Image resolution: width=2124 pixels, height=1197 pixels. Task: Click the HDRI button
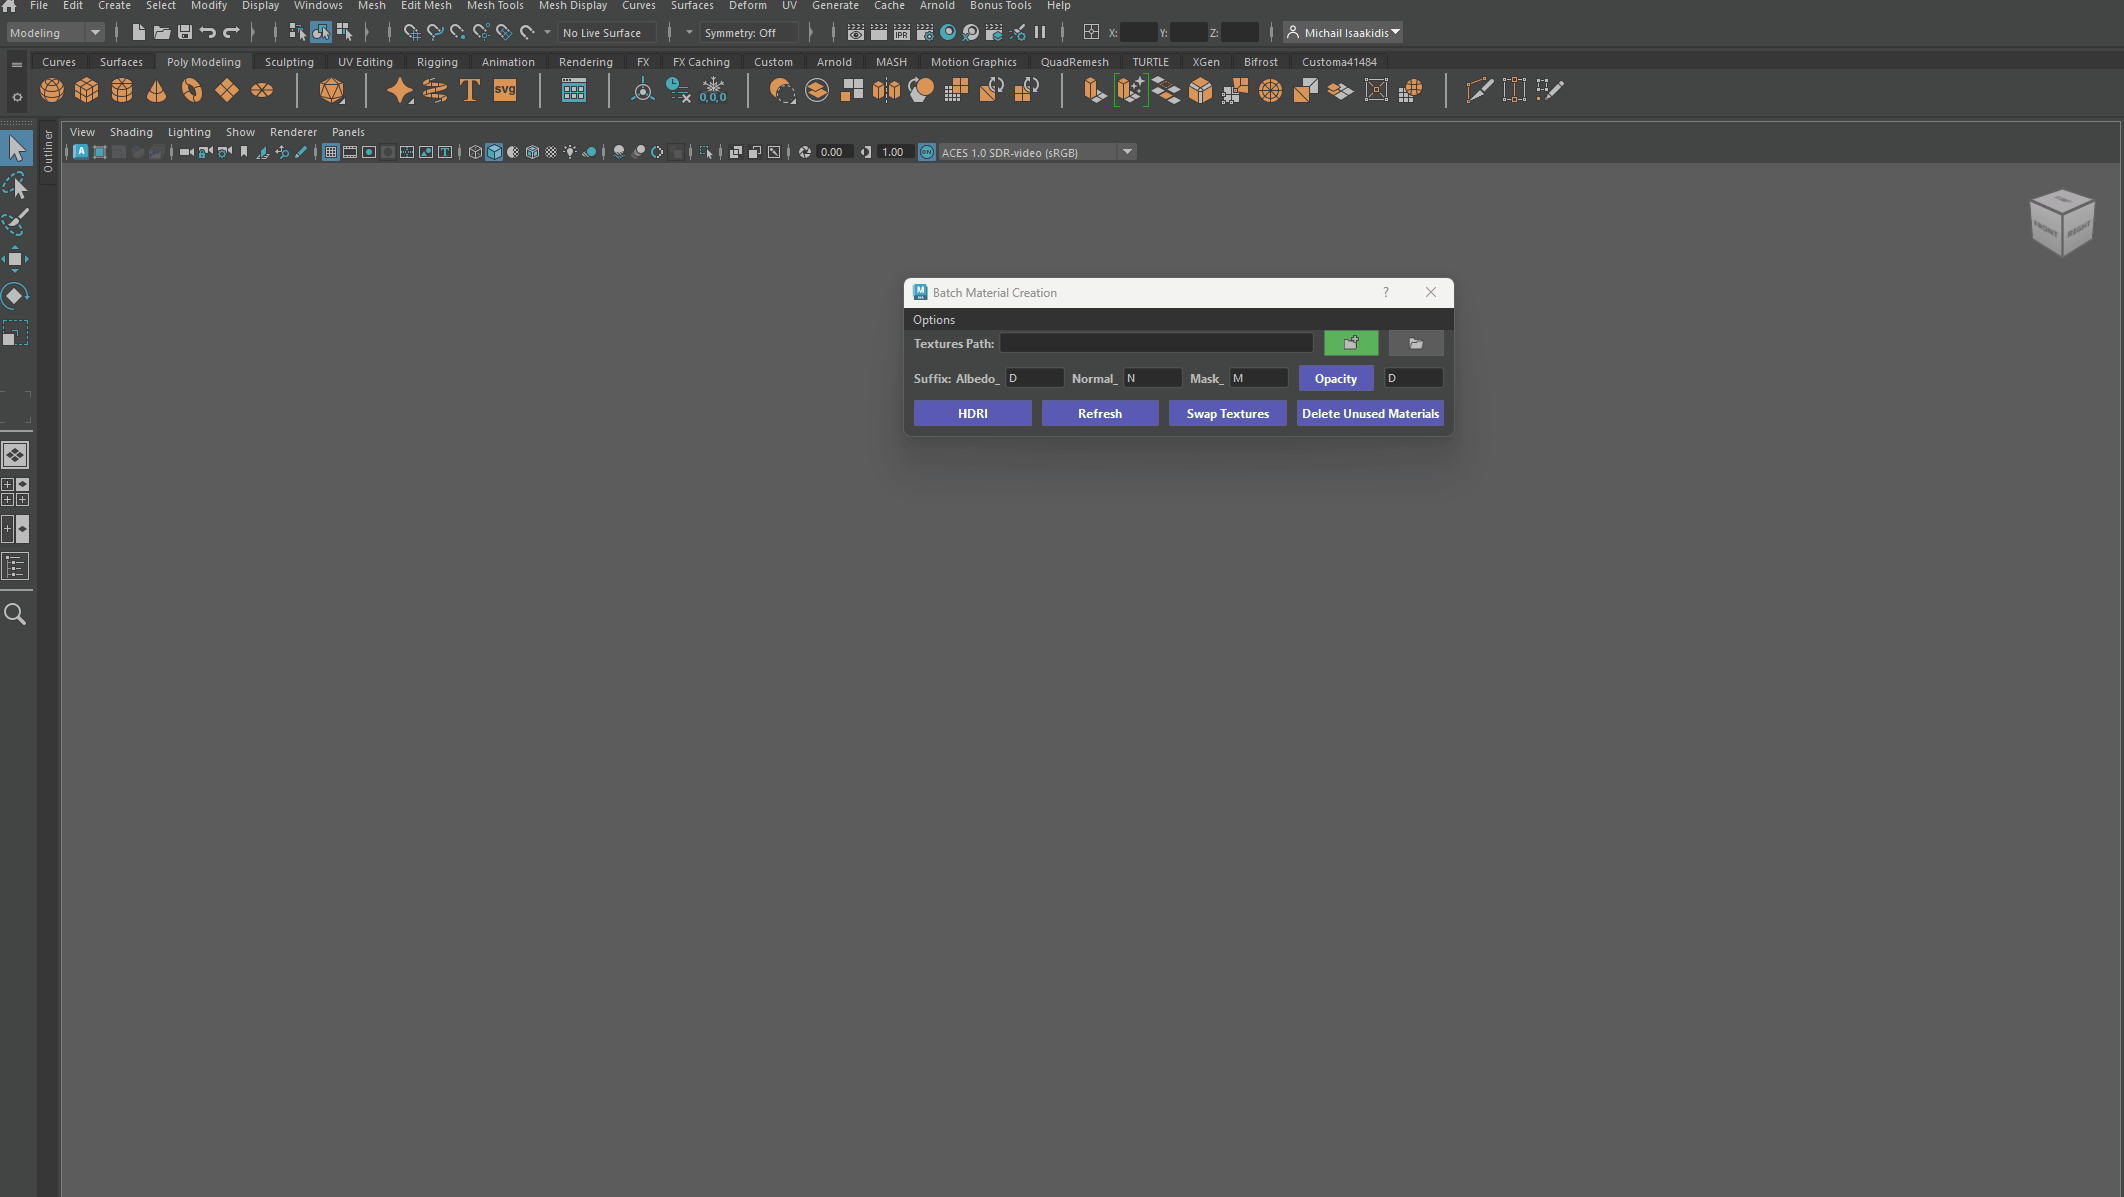(973, 413)
